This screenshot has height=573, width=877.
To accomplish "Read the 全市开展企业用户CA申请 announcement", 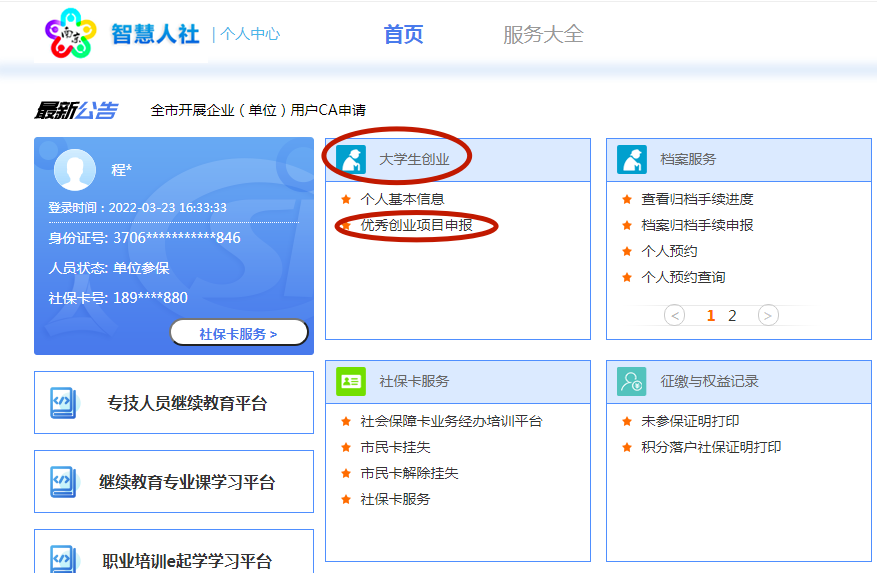I will tap(258, 110).
